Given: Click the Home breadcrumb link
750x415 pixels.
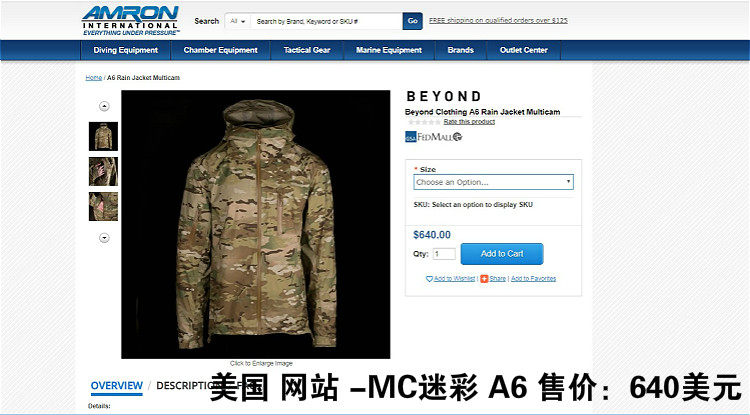Looking at the screenshot, I should [x=94, y=77].
